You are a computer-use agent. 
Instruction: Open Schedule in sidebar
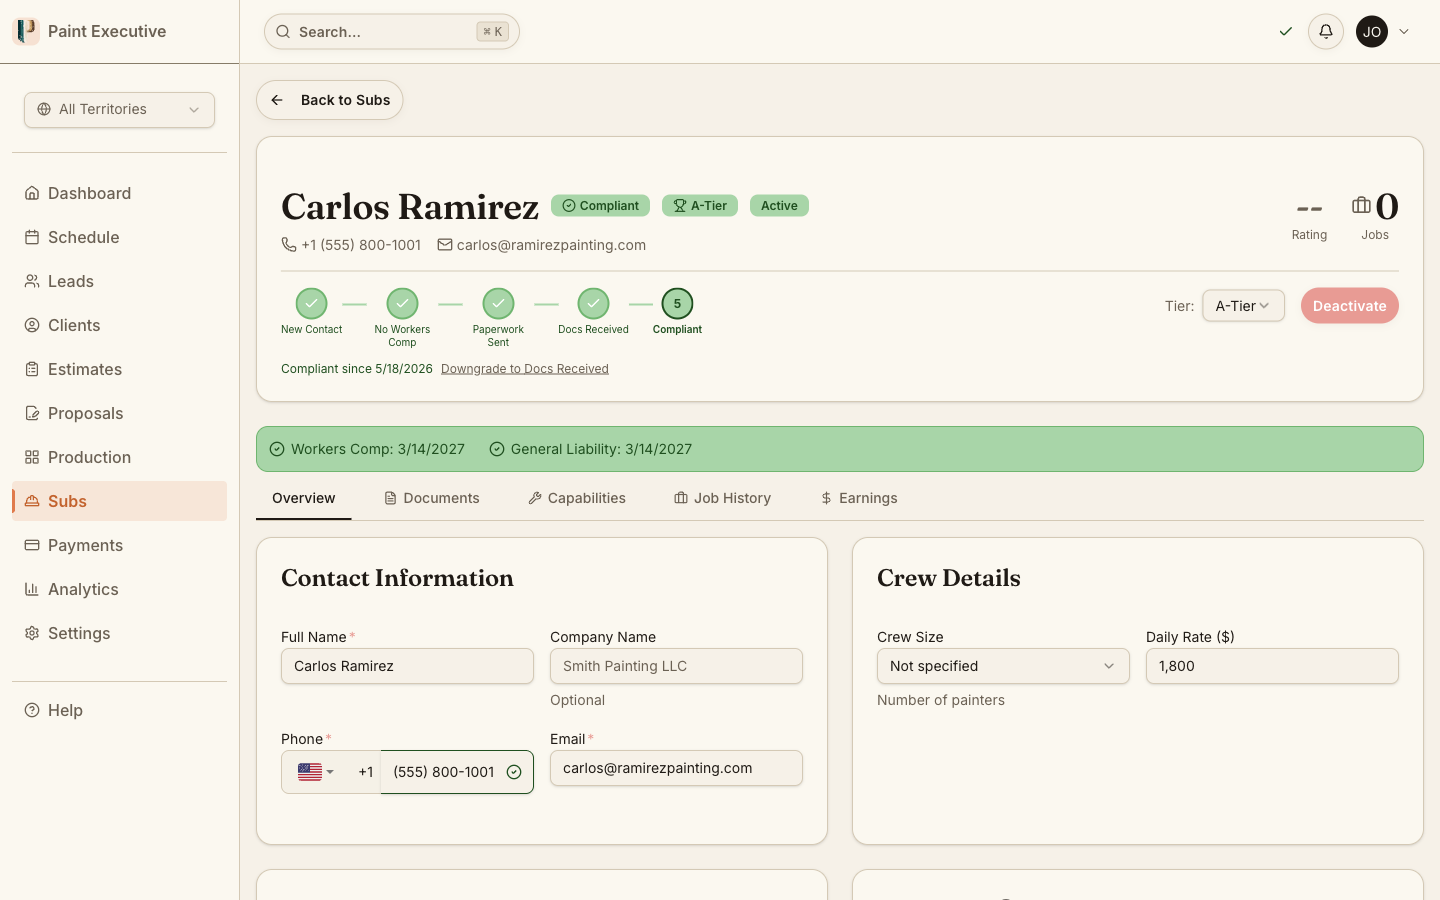[x=119, y=237]
